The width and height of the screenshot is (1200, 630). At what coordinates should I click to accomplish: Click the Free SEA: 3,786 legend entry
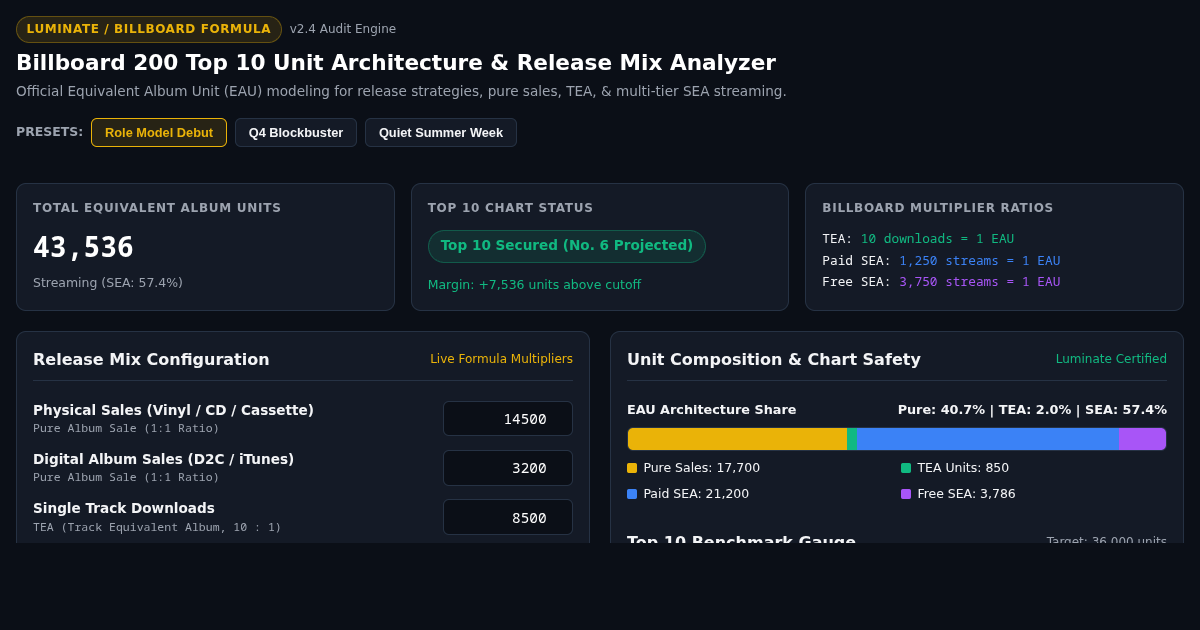958,494
